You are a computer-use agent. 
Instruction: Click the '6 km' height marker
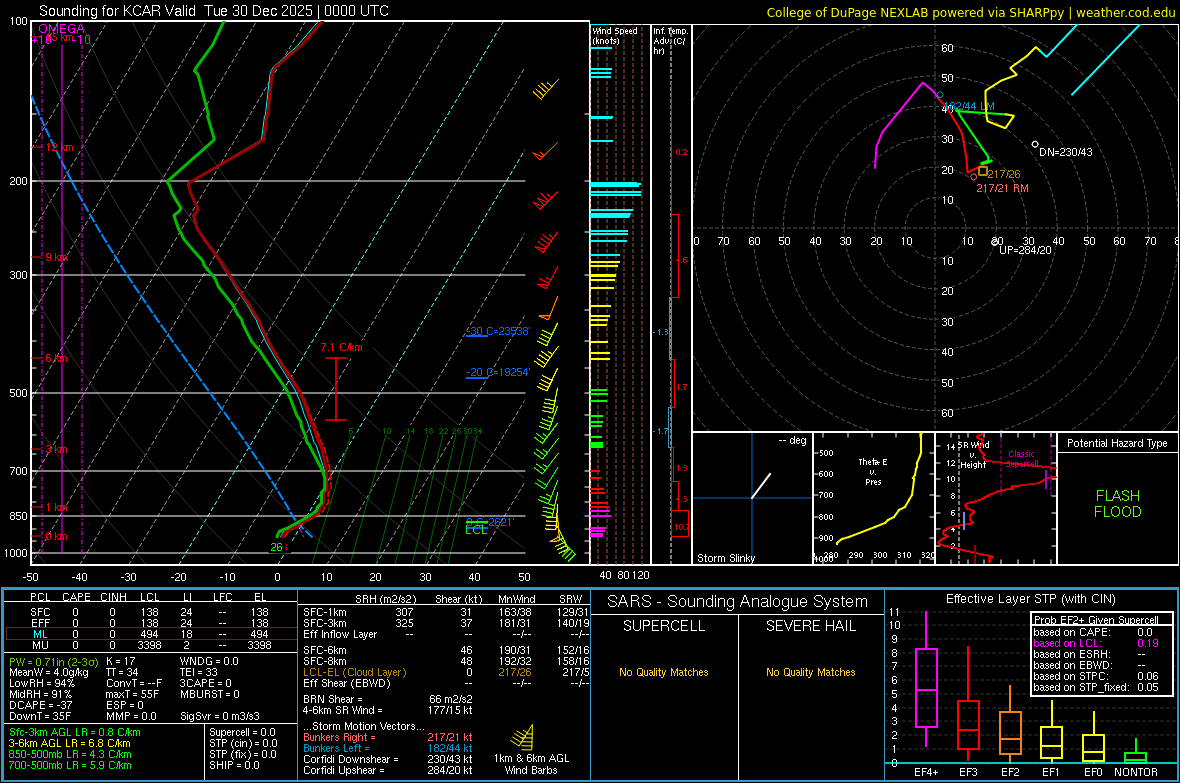click(x=56, y=358)
